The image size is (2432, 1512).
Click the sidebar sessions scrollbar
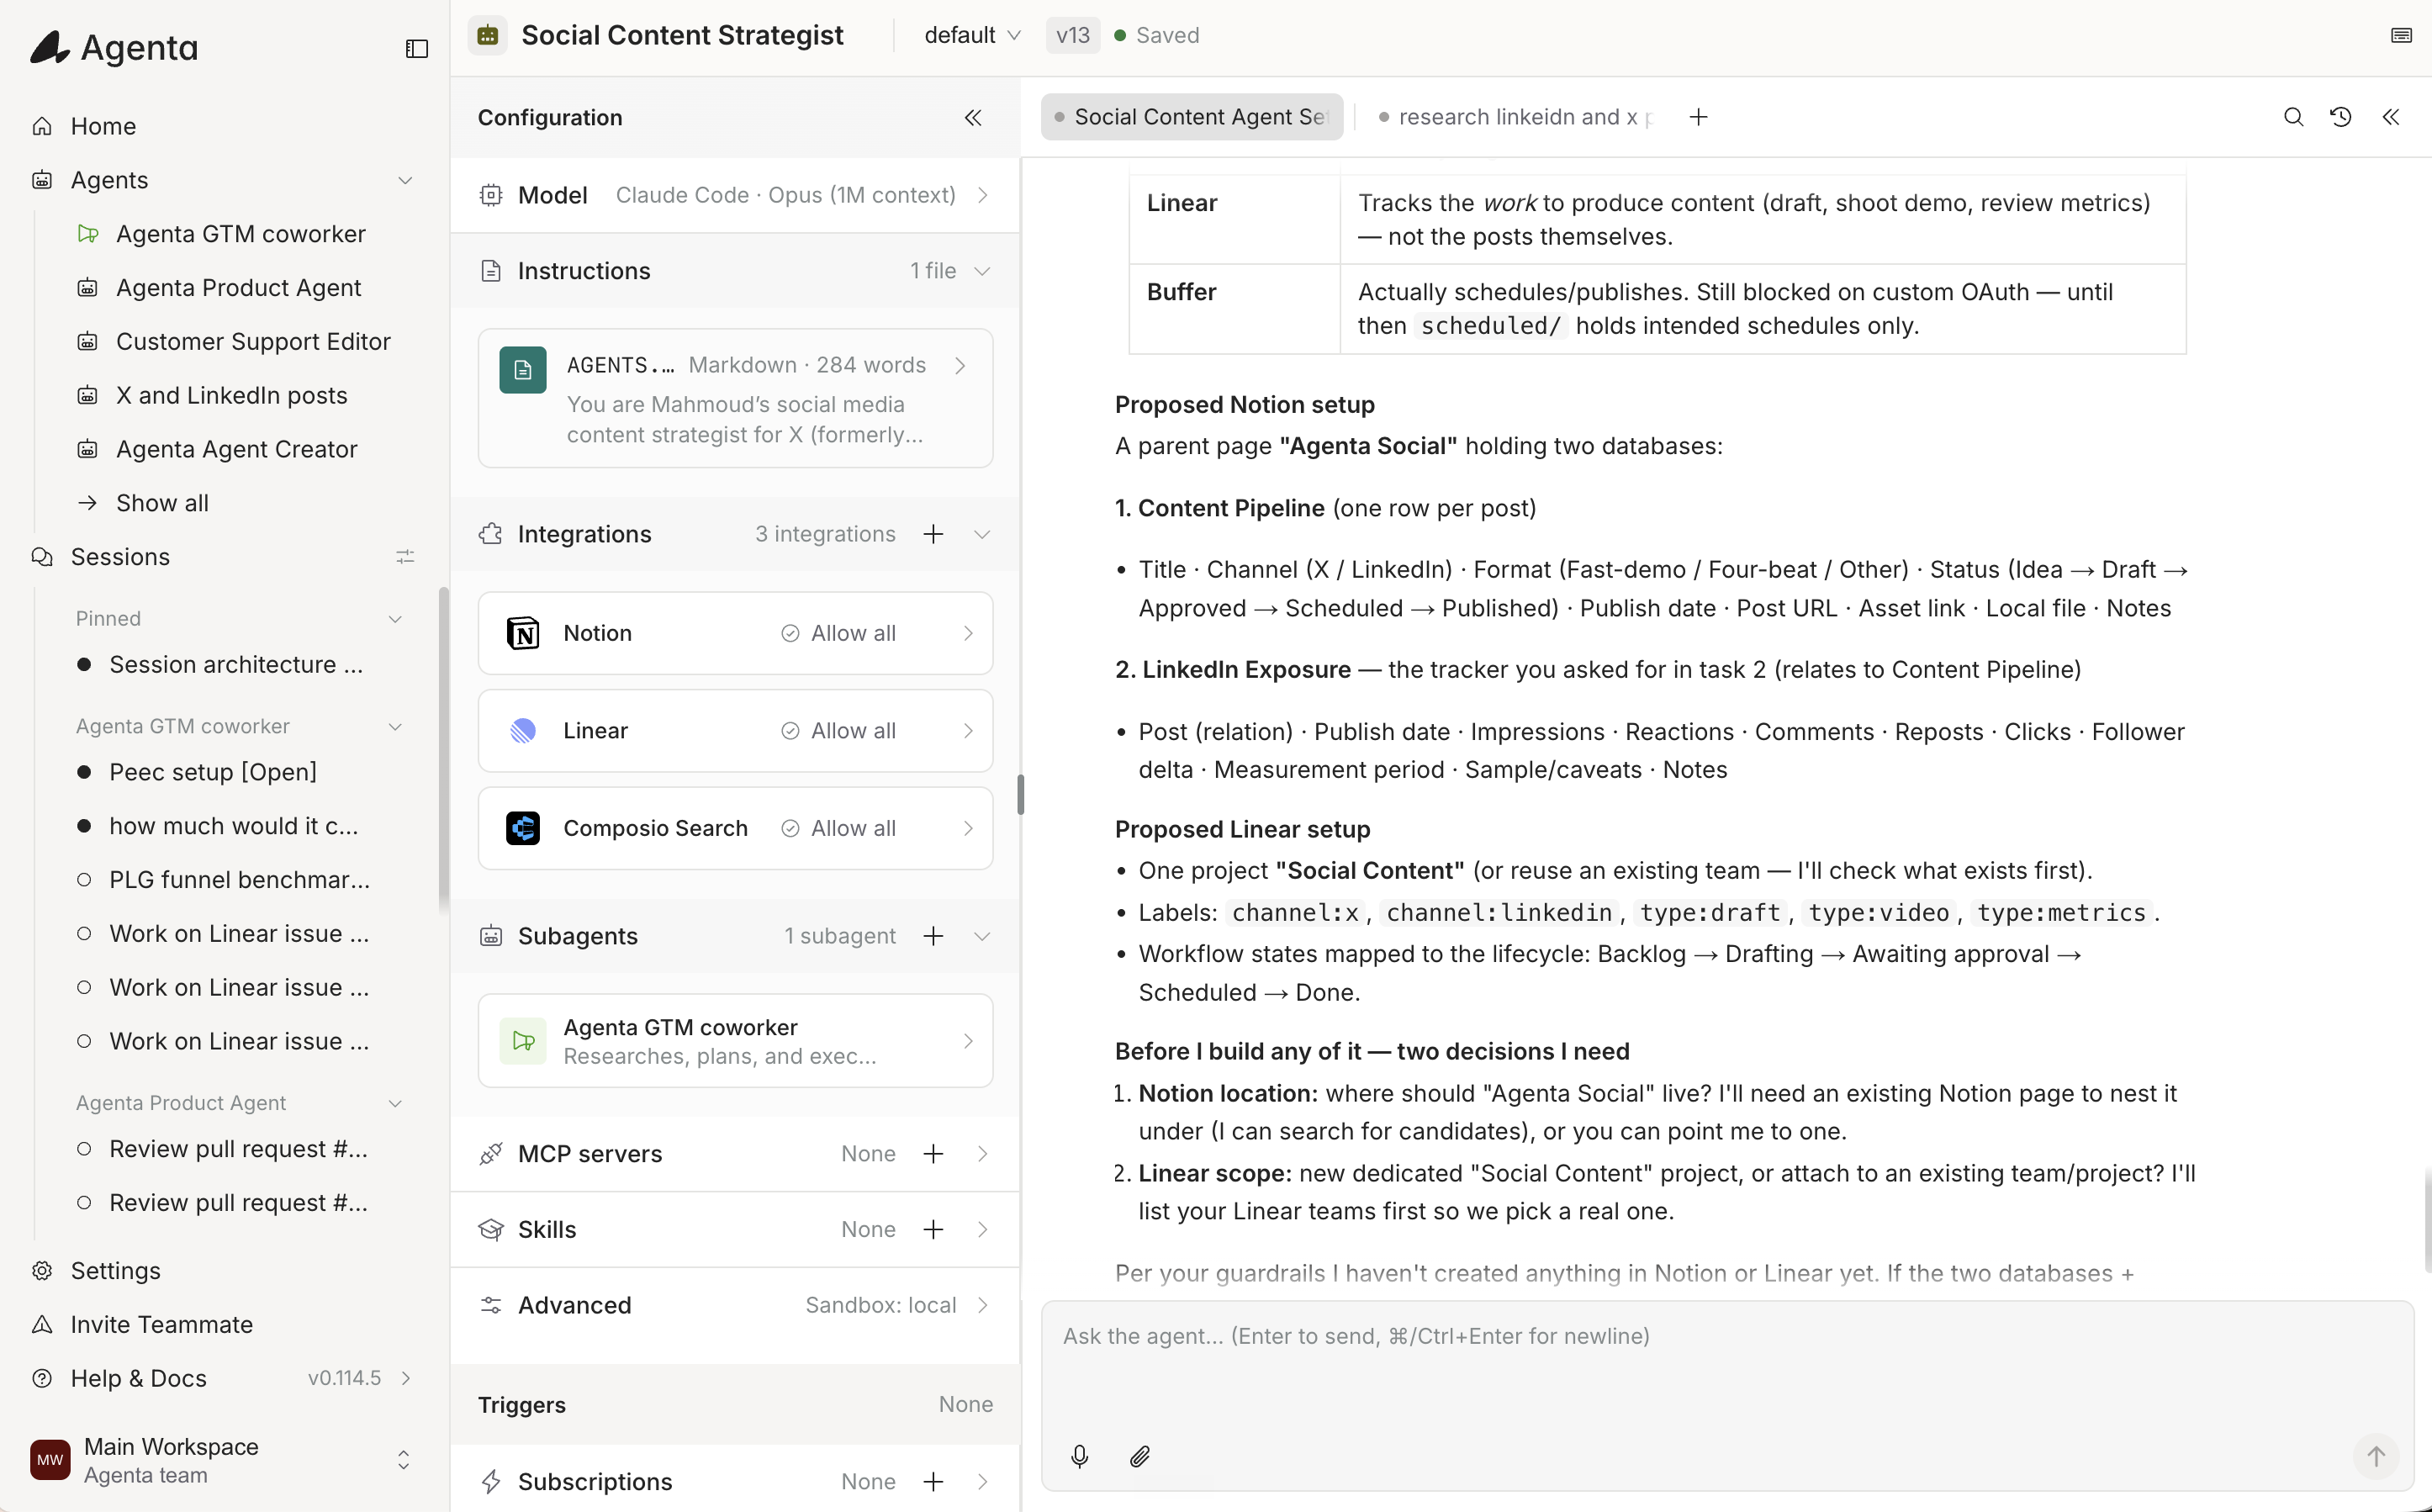click(x=443, y=750)
